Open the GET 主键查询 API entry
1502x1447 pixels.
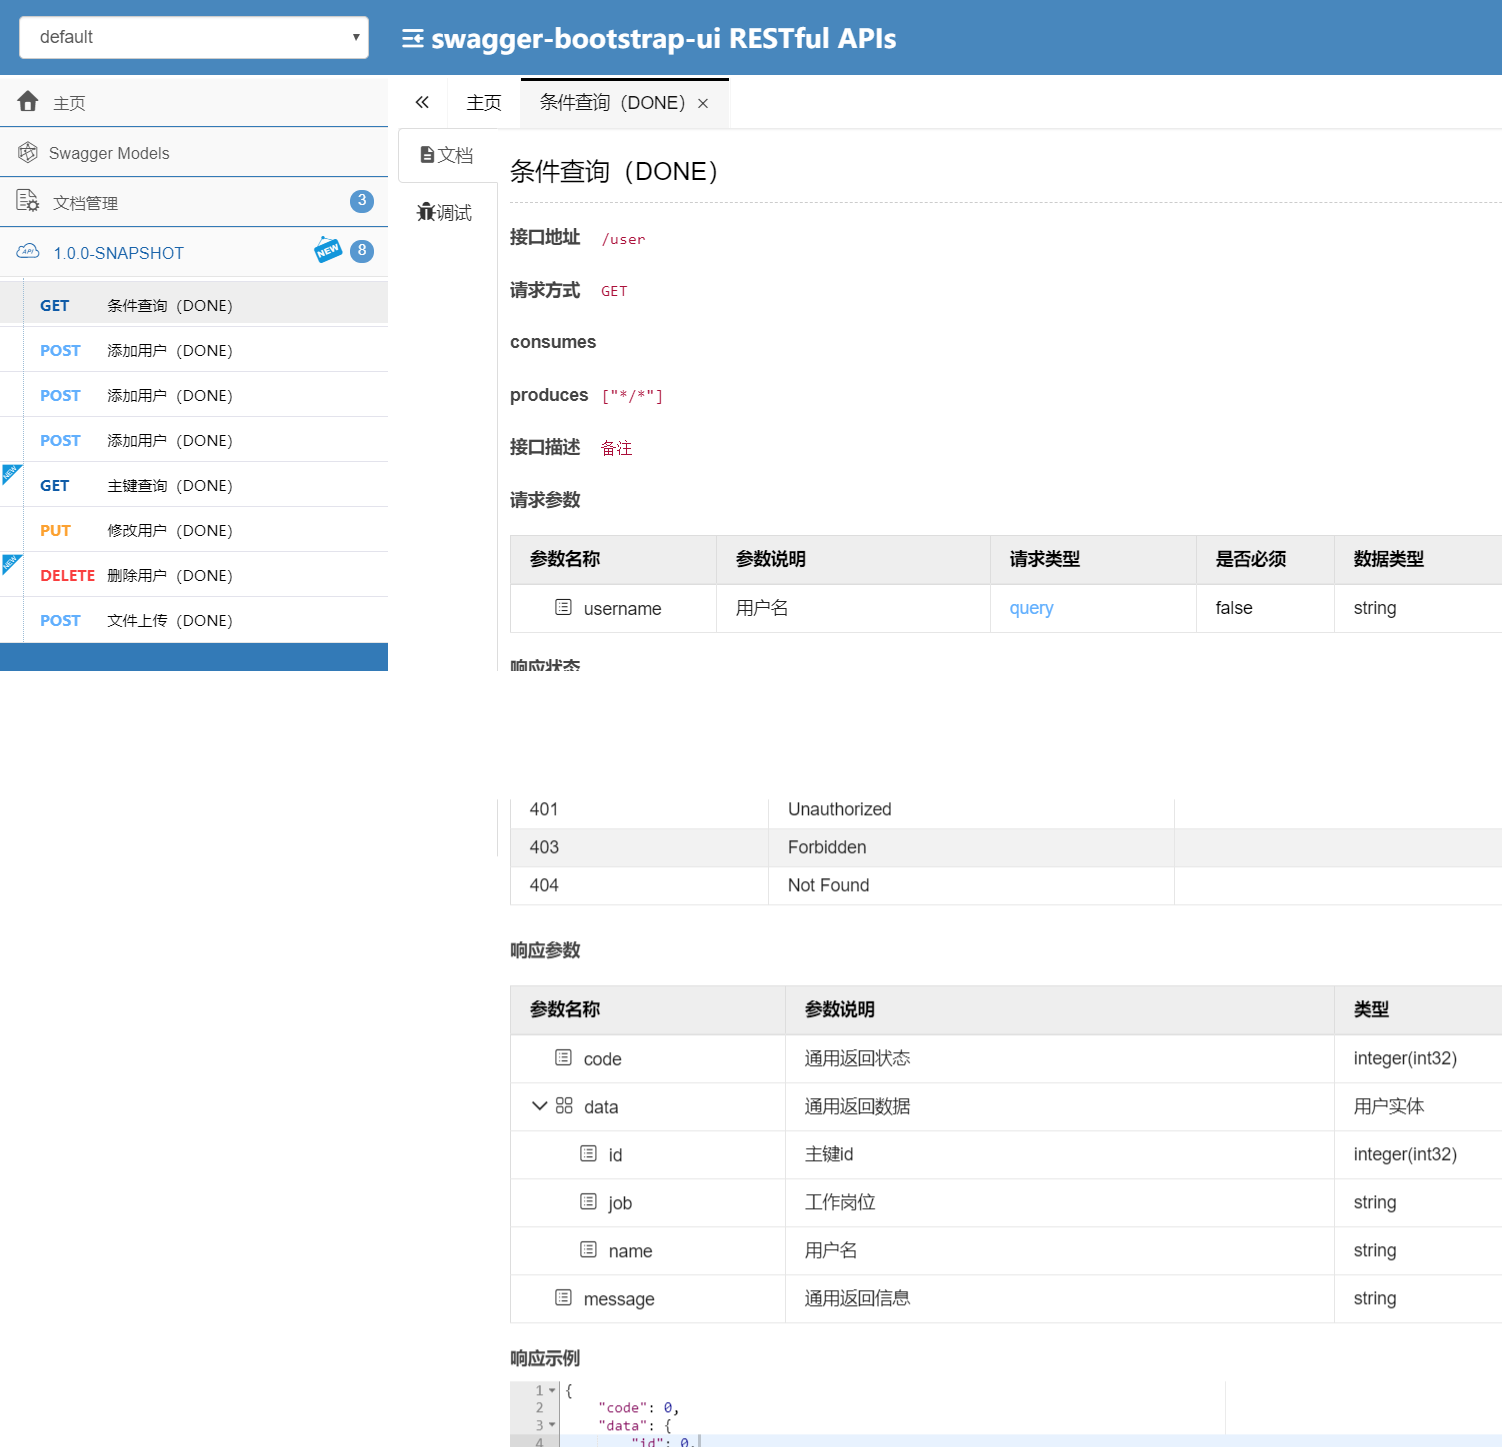[x=169, y=486]
